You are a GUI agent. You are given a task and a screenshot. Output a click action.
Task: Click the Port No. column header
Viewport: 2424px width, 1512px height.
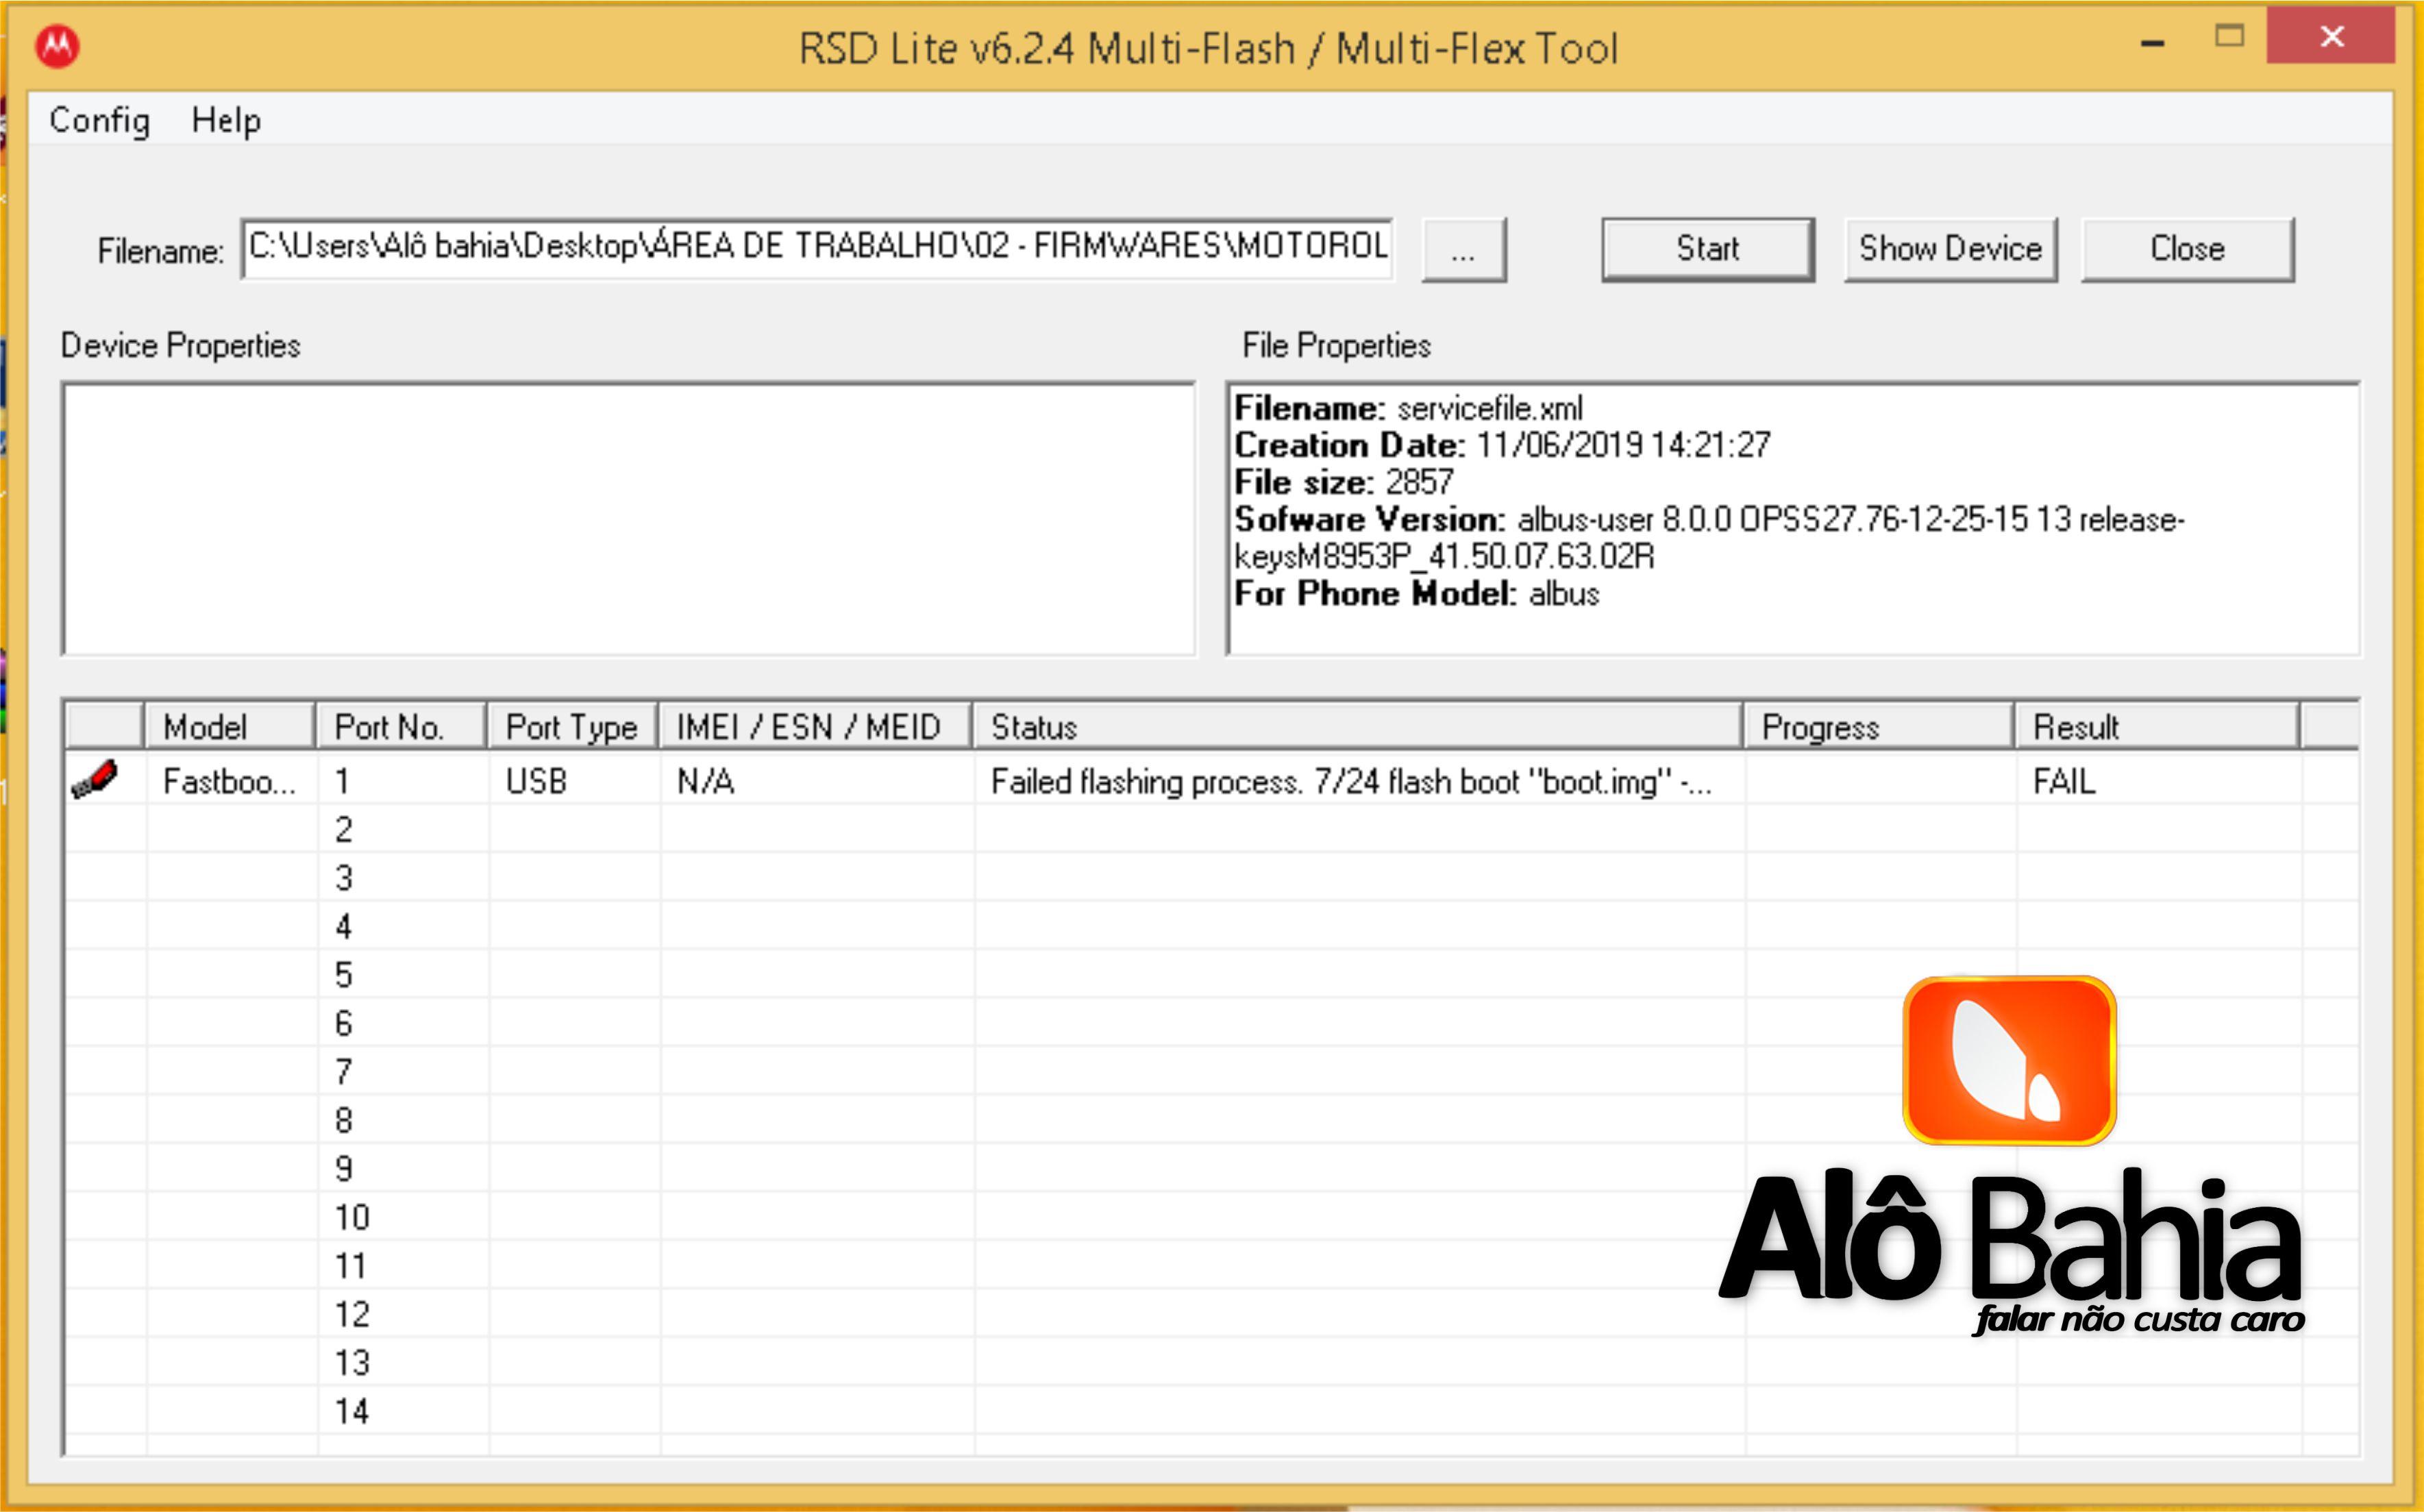(x=401, y=726)
